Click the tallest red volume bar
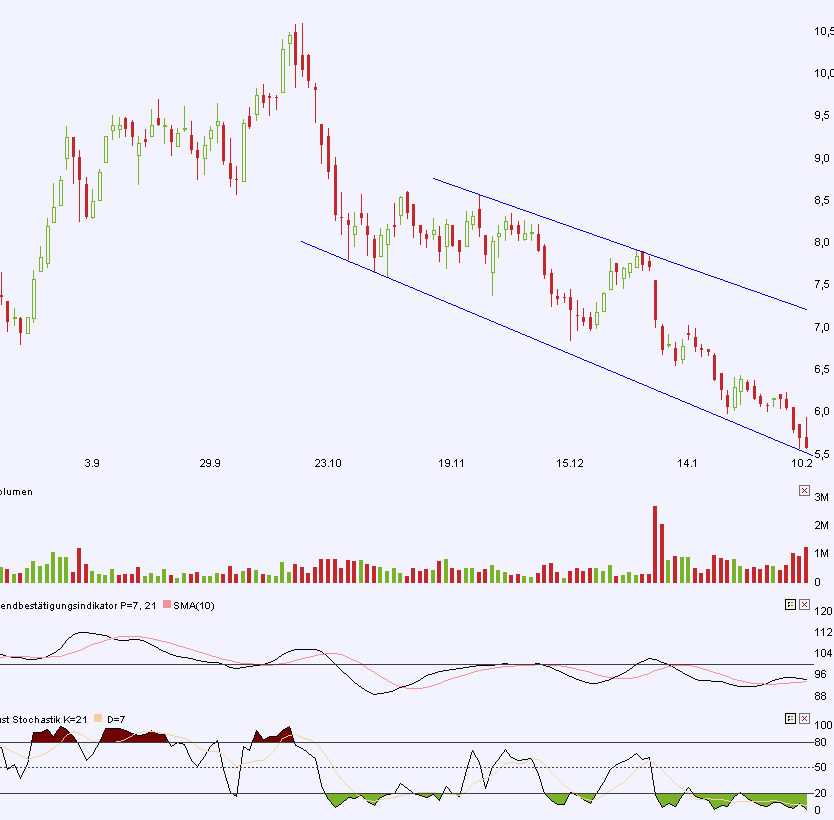 pos(655,544)
